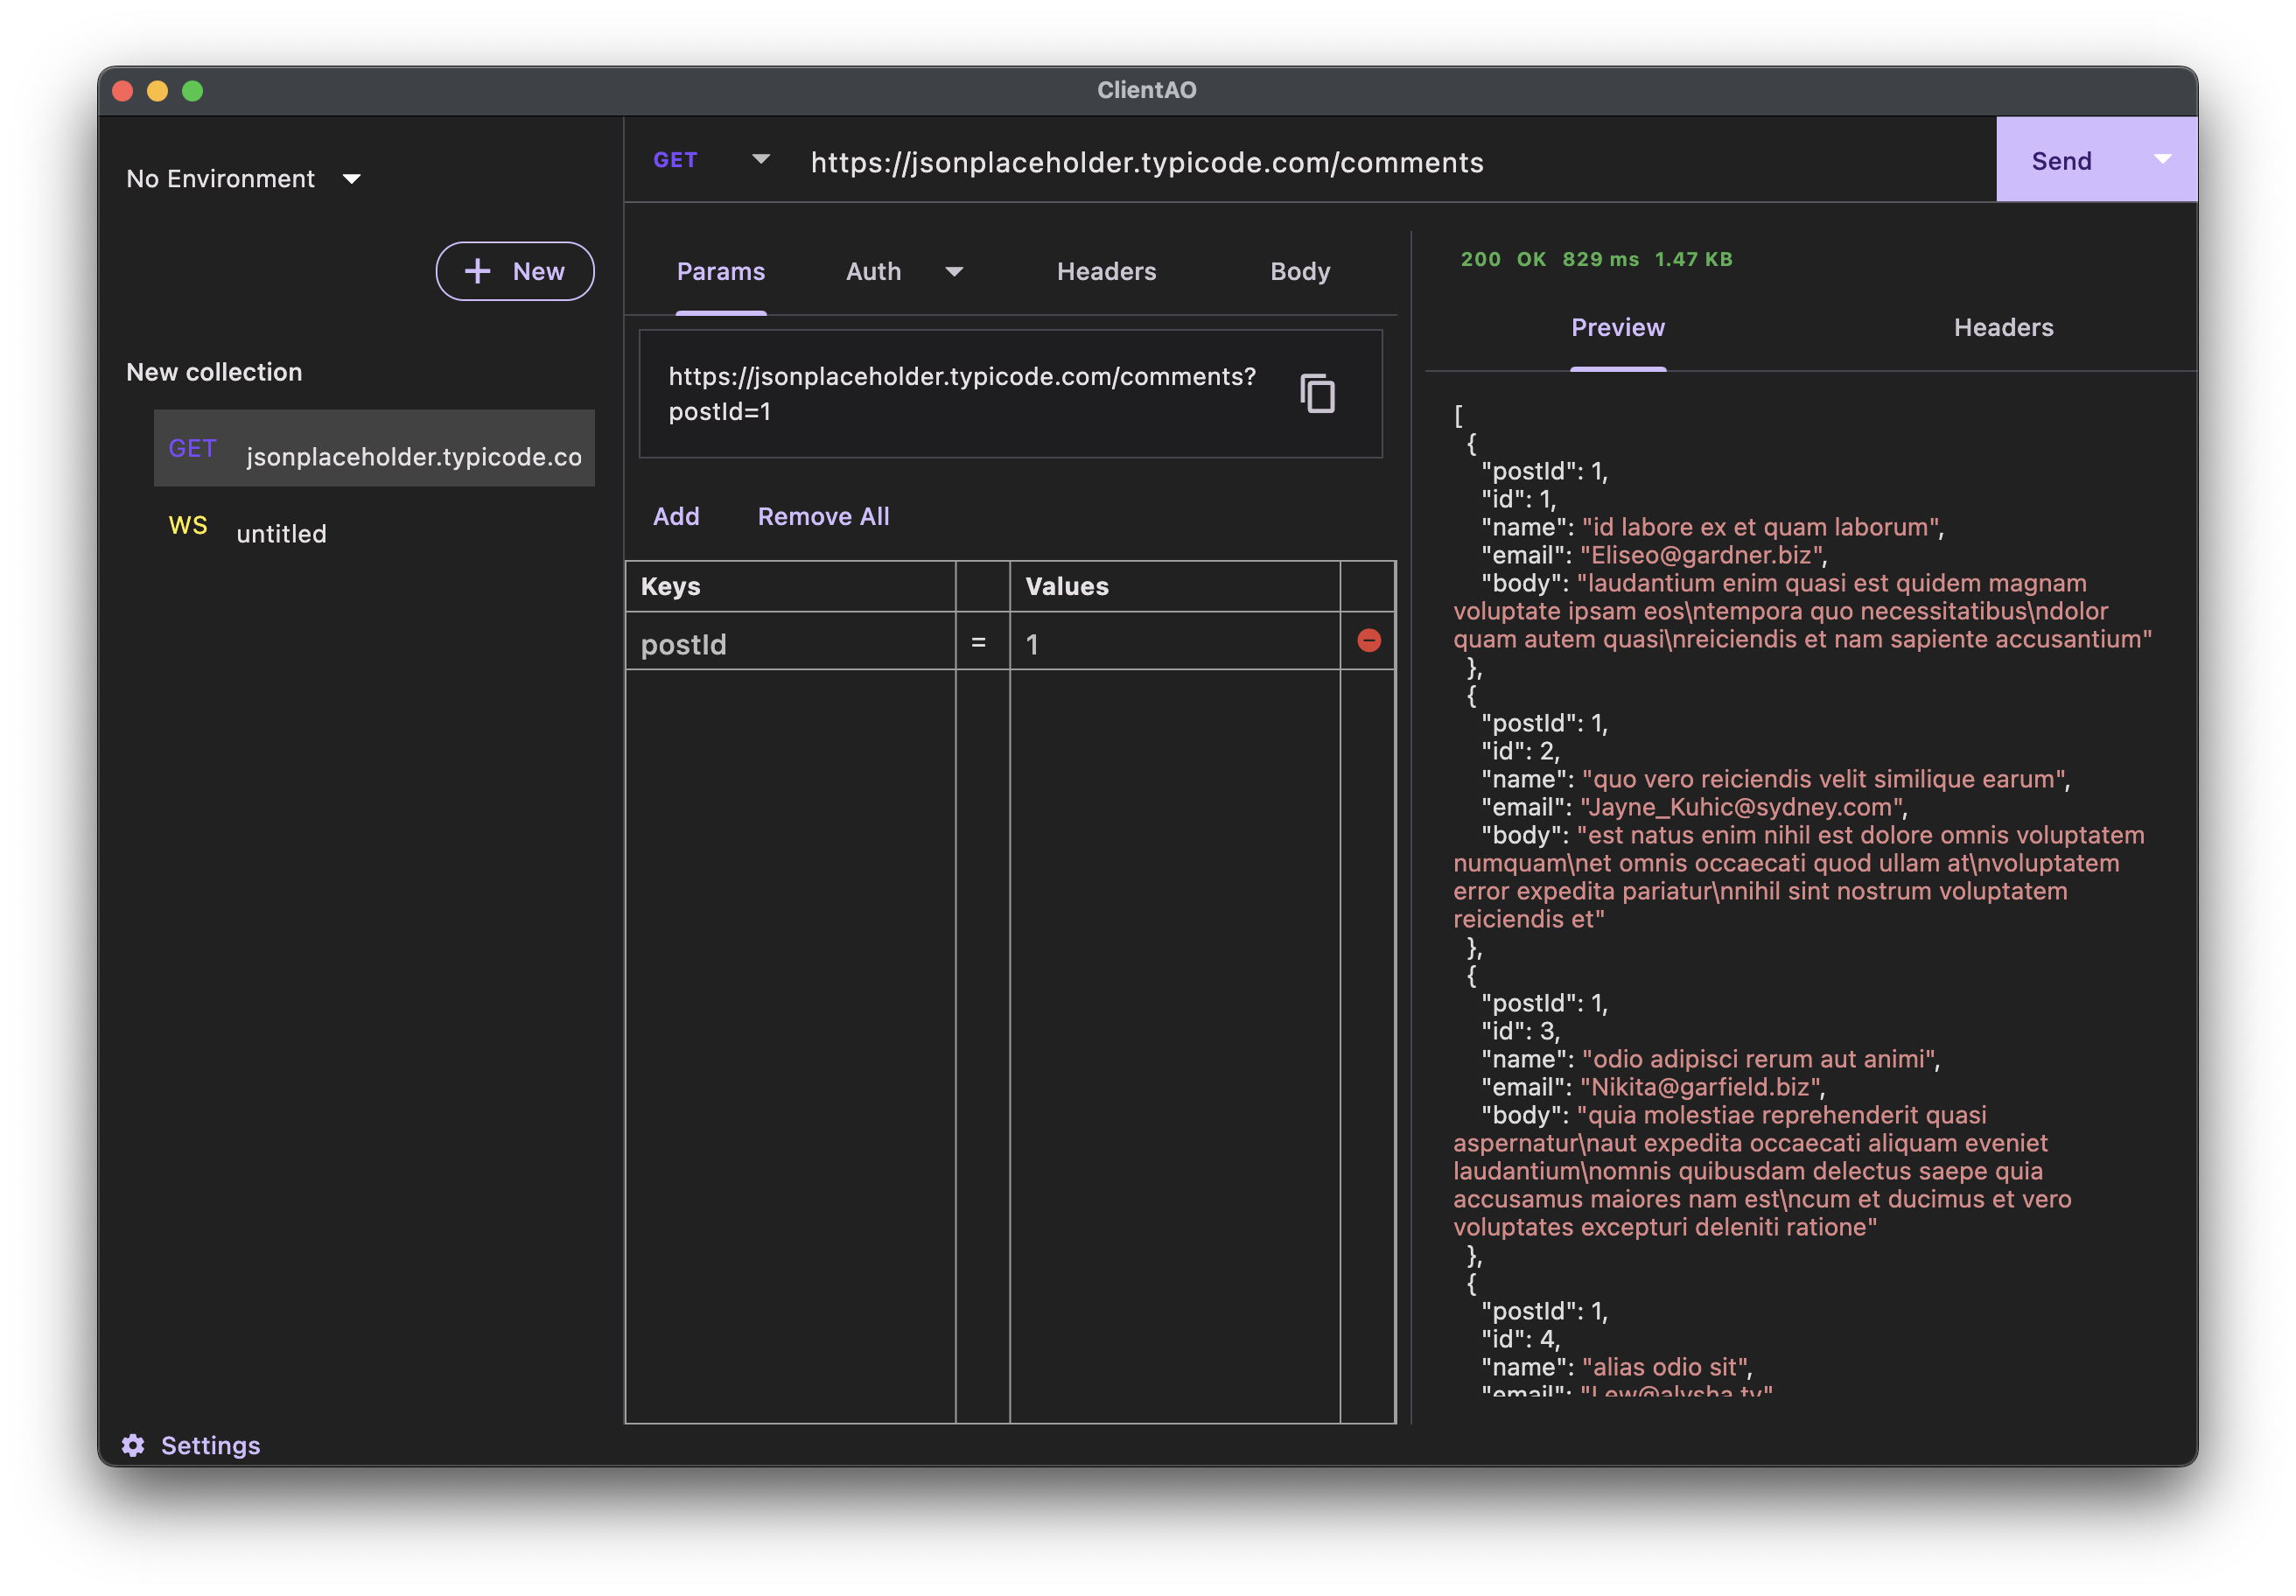Image resolution: width=2296 pixels, height=1596 pixels.
Task: Open Settings from the bottom left
Action: 192,1445
